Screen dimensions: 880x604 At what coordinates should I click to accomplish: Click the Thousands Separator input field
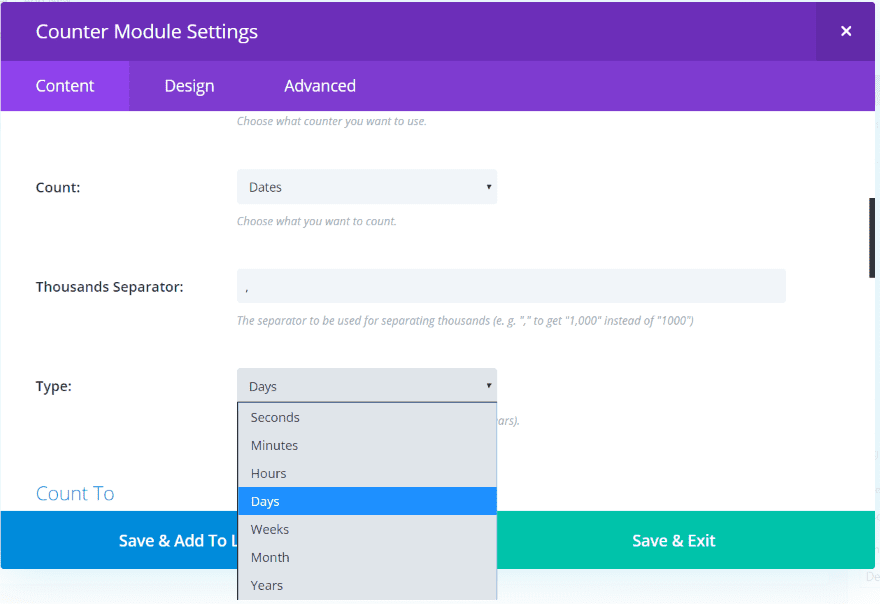511,286
